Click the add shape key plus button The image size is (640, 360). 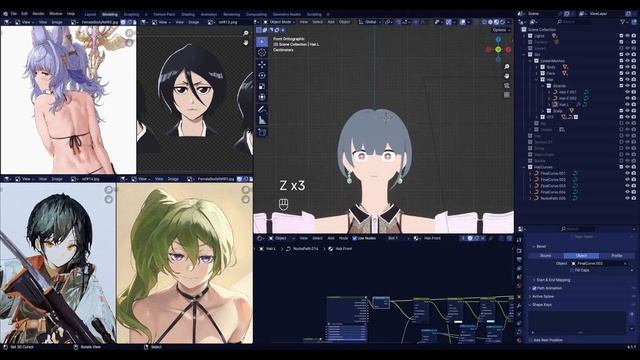coord(632,314)
